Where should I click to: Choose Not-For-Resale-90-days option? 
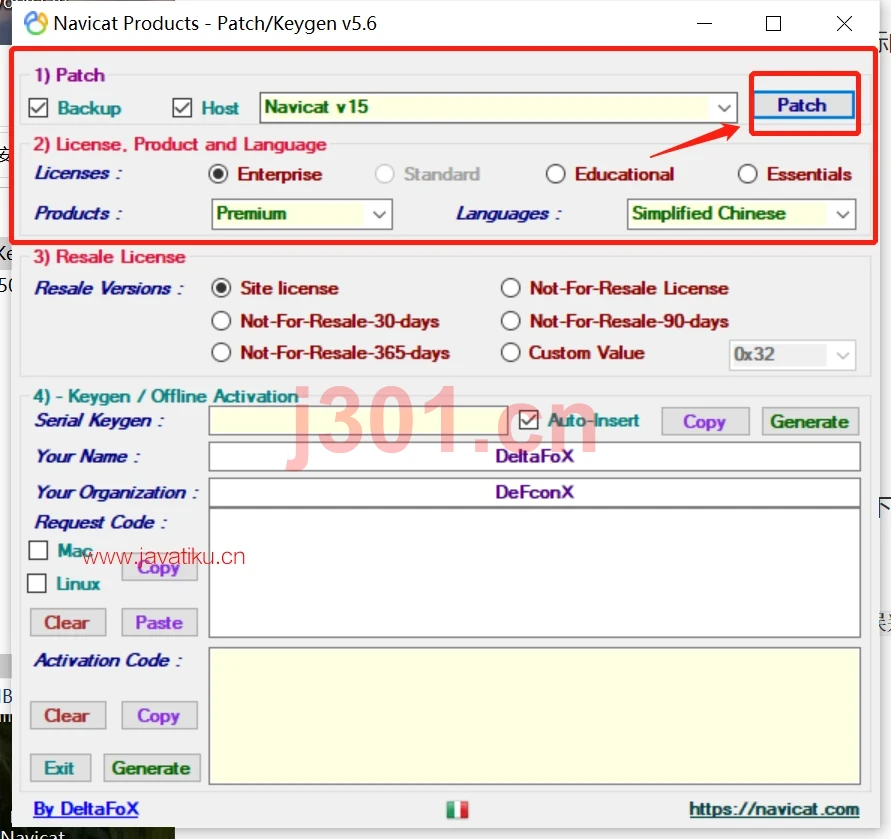pyautogui.click(x=510, y=321)
